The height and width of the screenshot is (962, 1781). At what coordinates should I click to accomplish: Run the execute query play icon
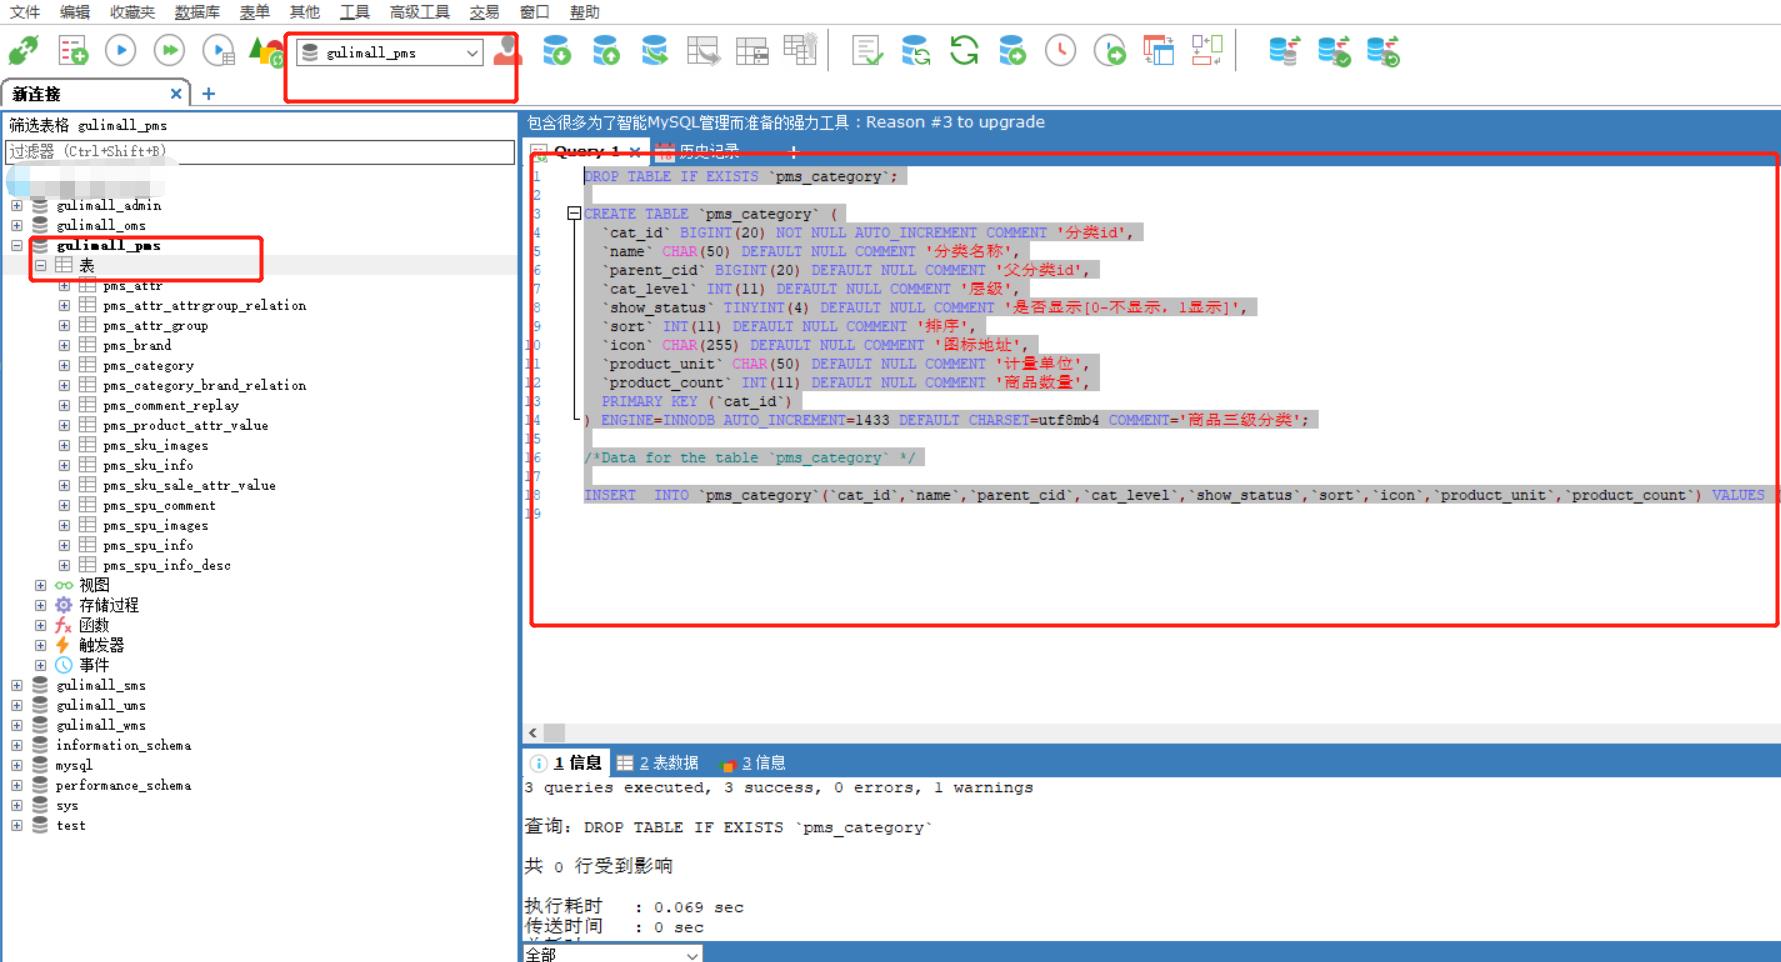coord(121,50)
